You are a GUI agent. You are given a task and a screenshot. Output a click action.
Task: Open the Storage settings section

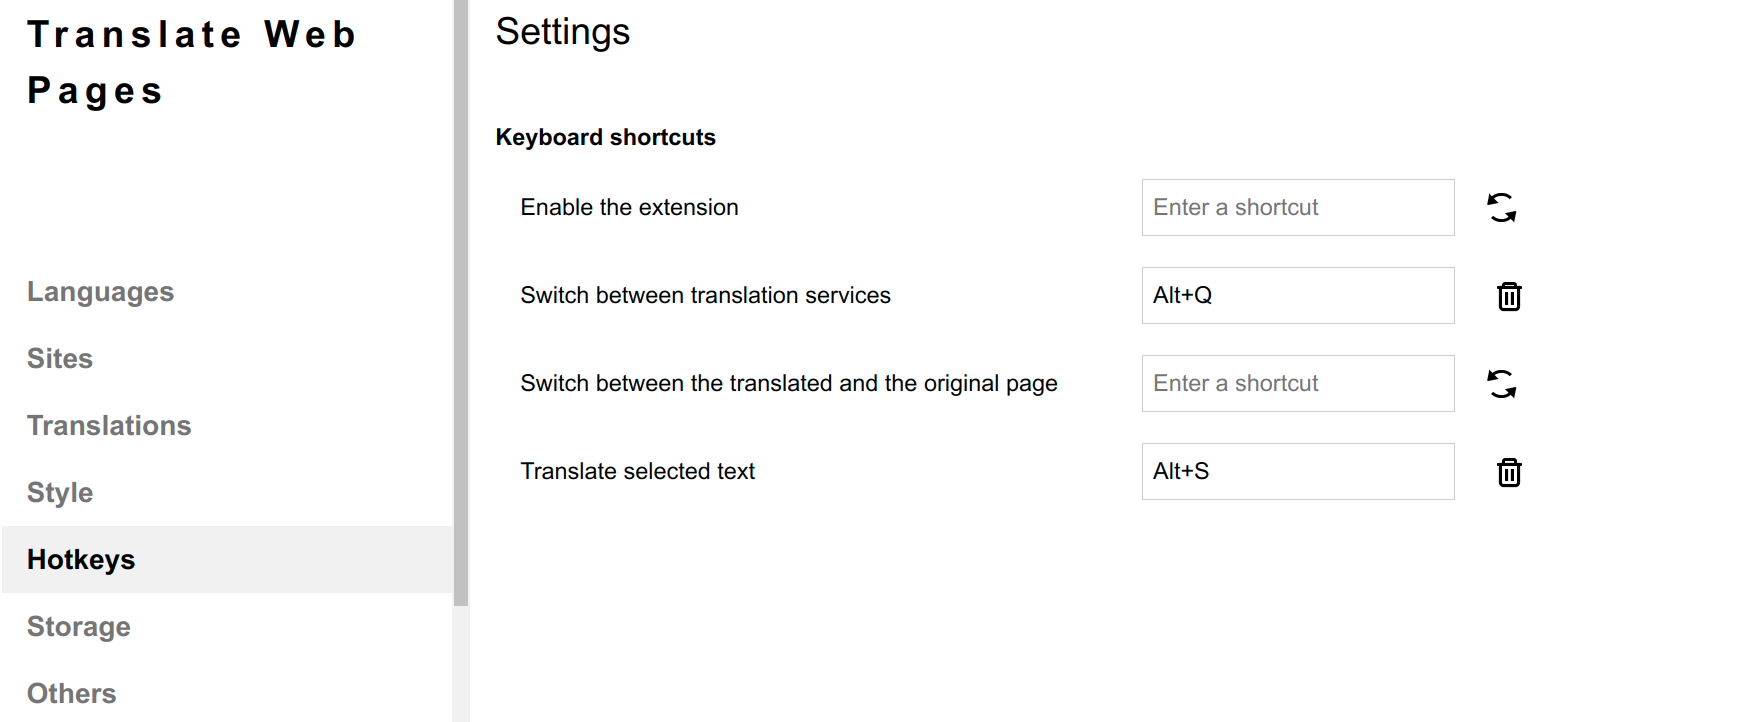tap(78, 626)
